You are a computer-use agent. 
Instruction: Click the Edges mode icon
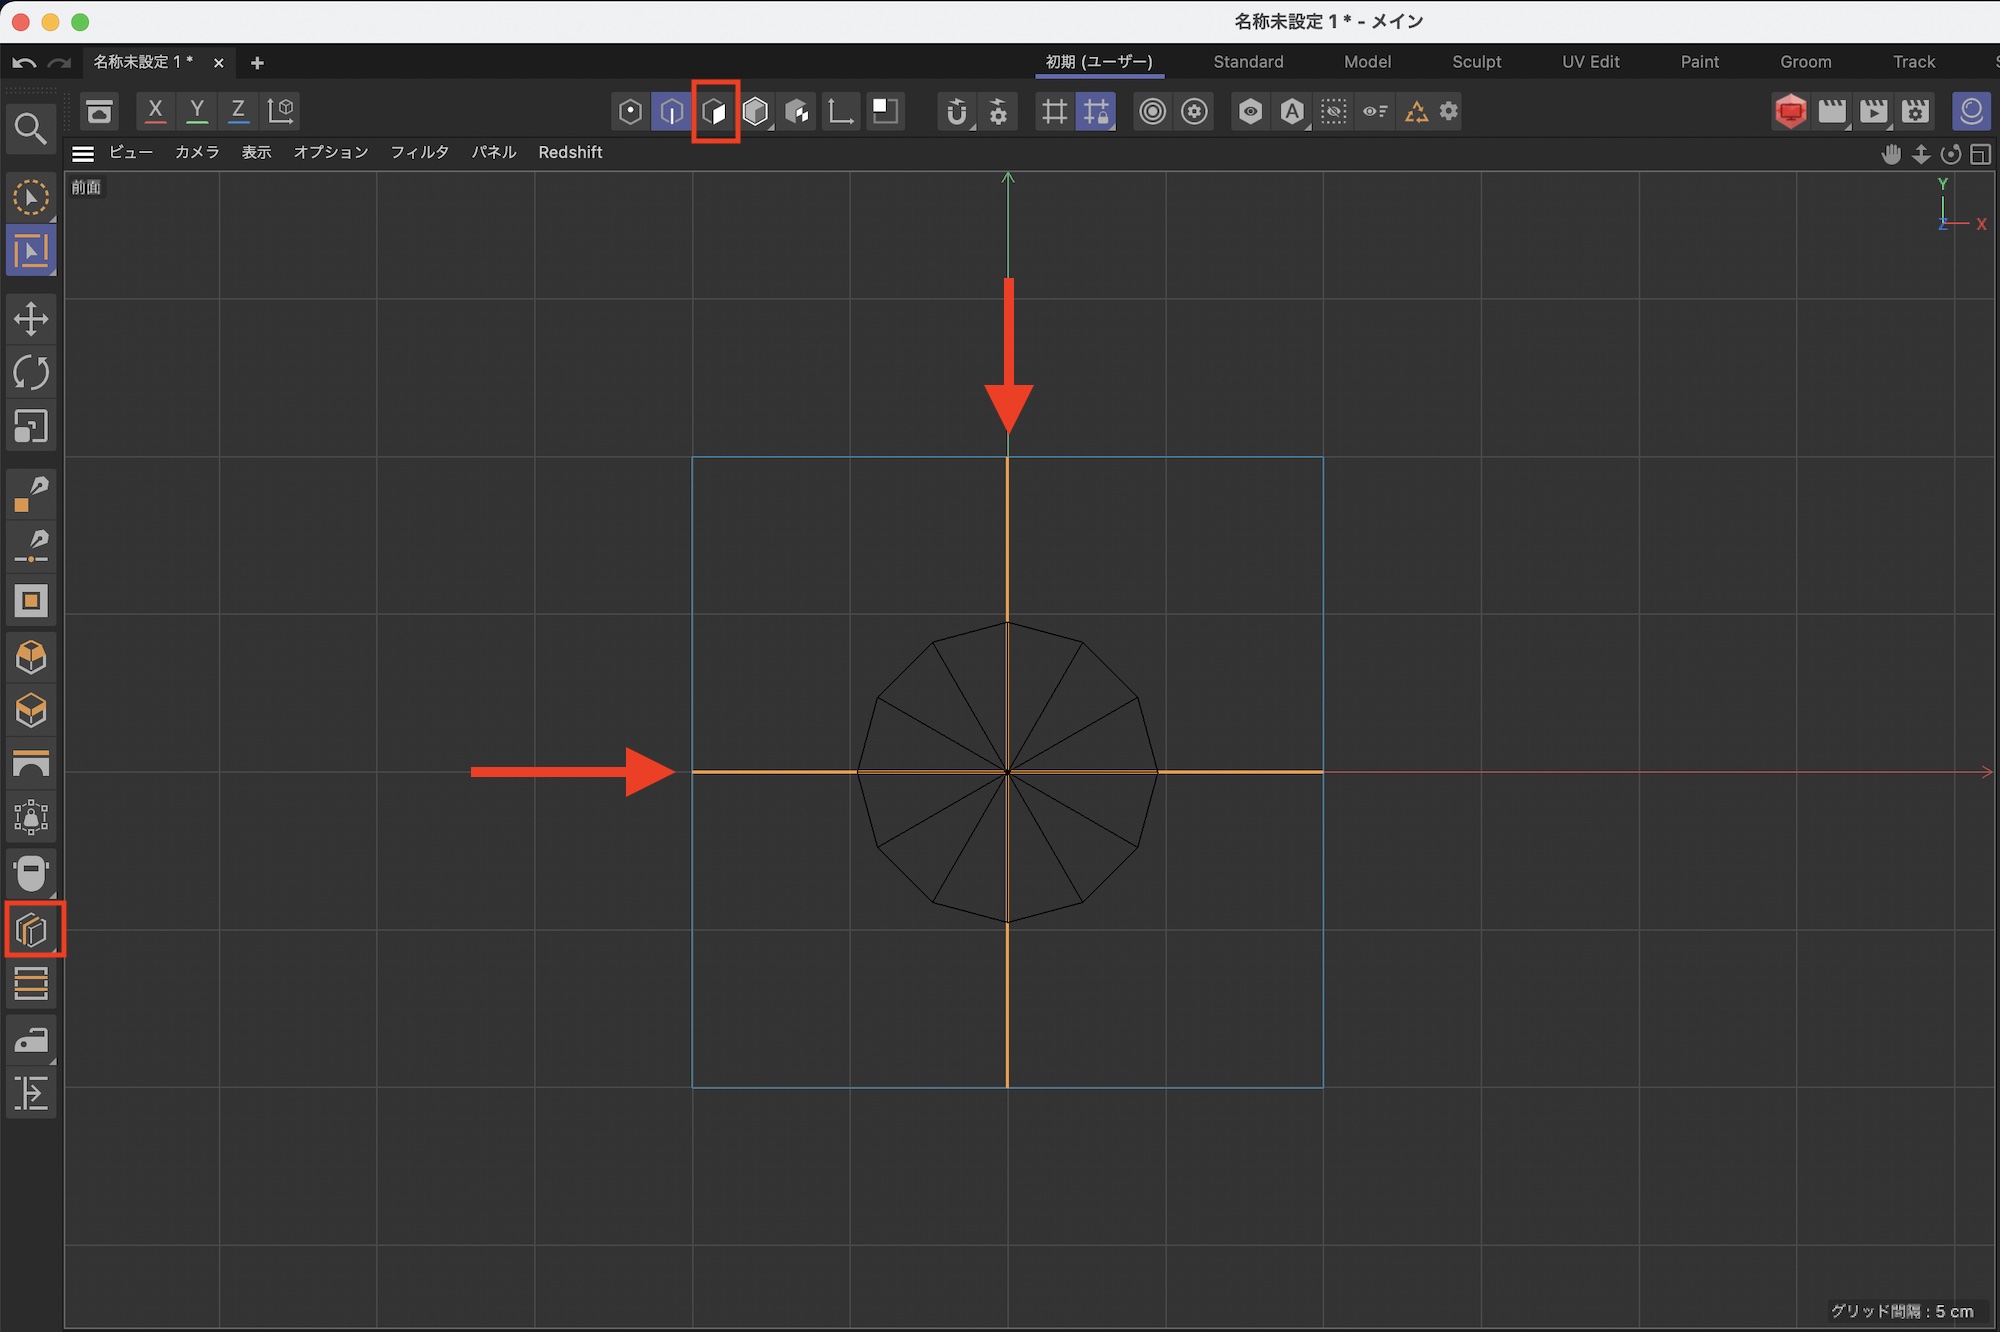click(672, 111)
